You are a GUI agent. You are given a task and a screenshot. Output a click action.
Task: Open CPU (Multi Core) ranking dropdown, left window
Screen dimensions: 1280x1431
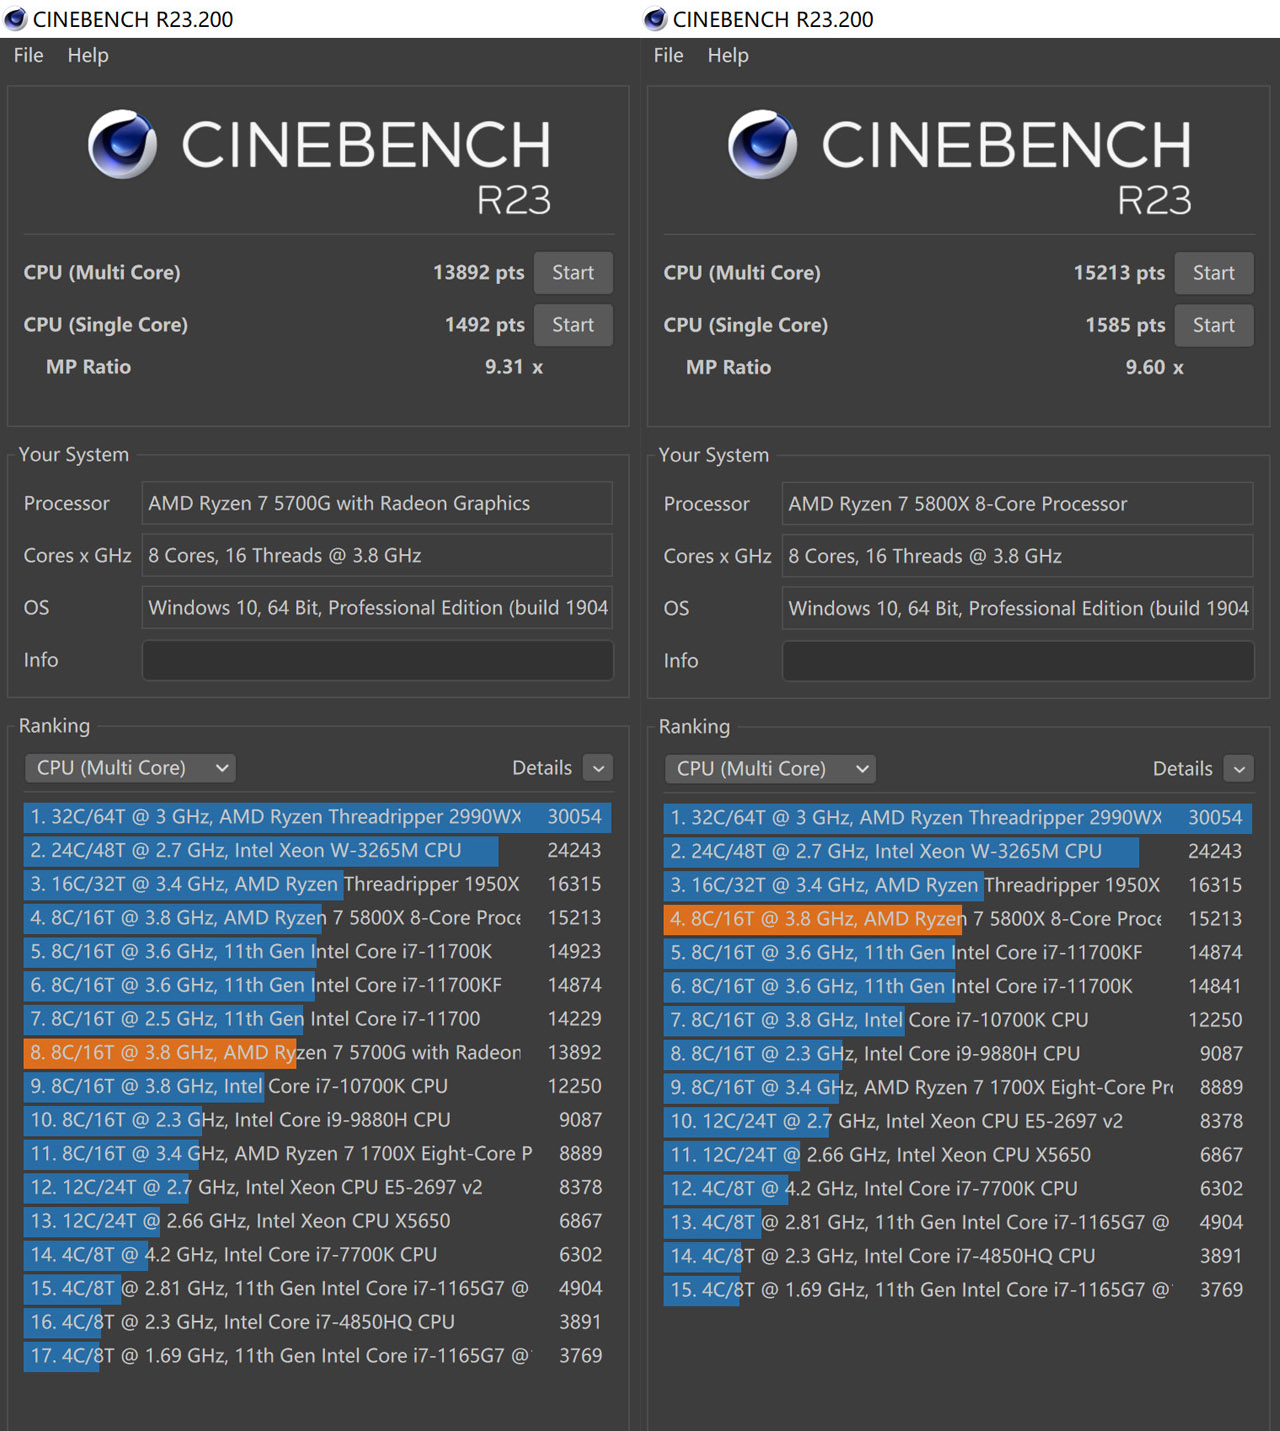[130, 768]
